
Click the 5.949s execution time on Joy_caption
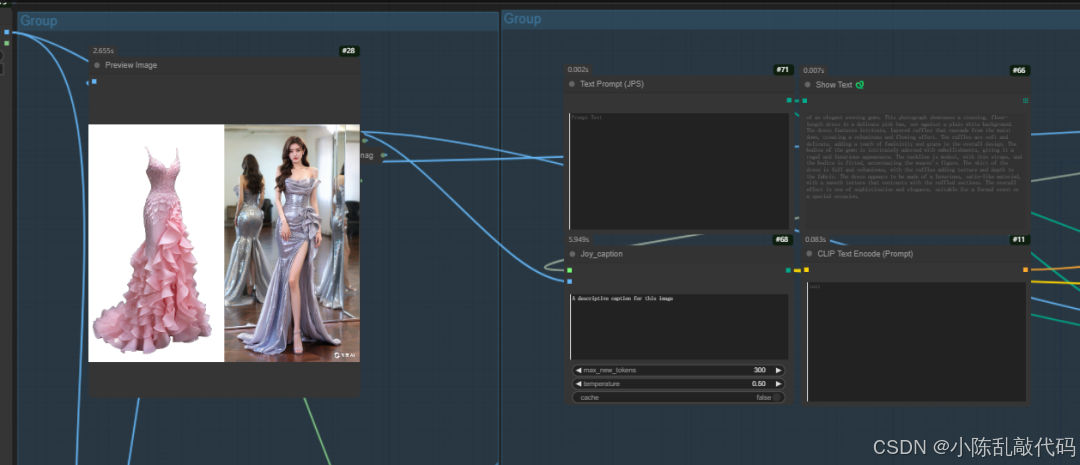(x=580, y=240)
